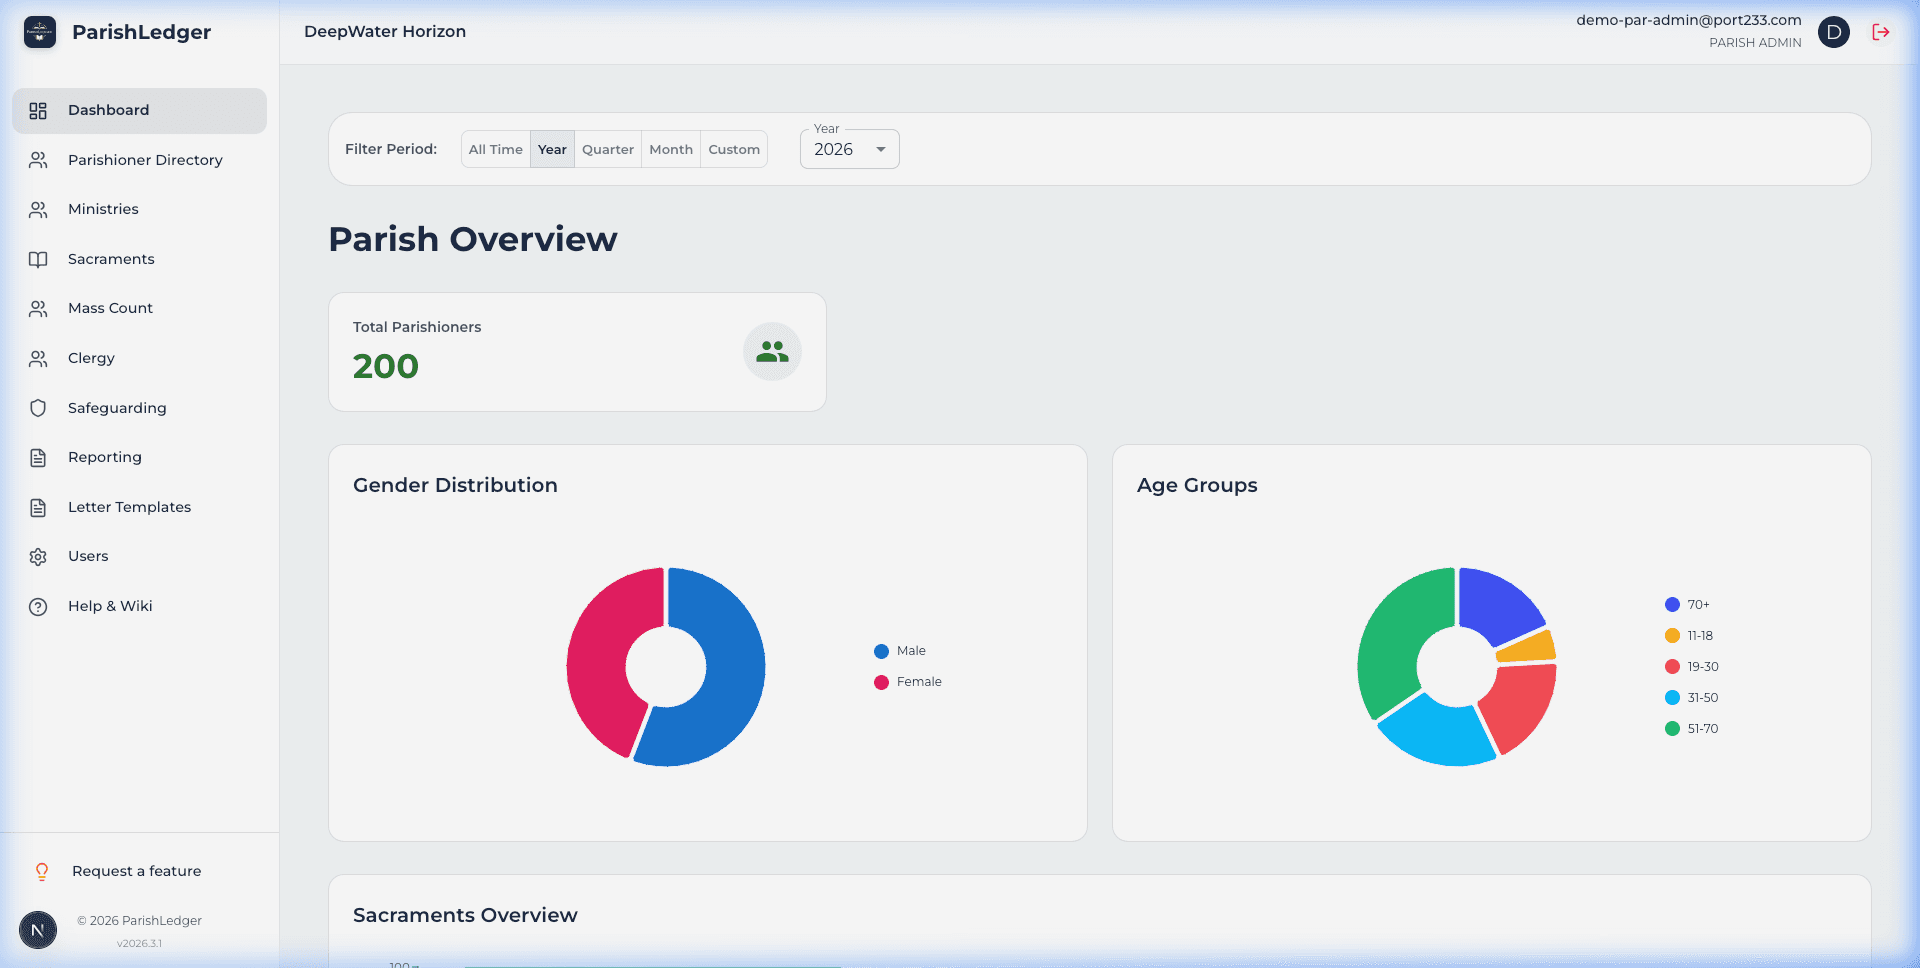Click the 70+ legend color dot
This screenshot has width=1920, height=968.
click(1670, 604)
